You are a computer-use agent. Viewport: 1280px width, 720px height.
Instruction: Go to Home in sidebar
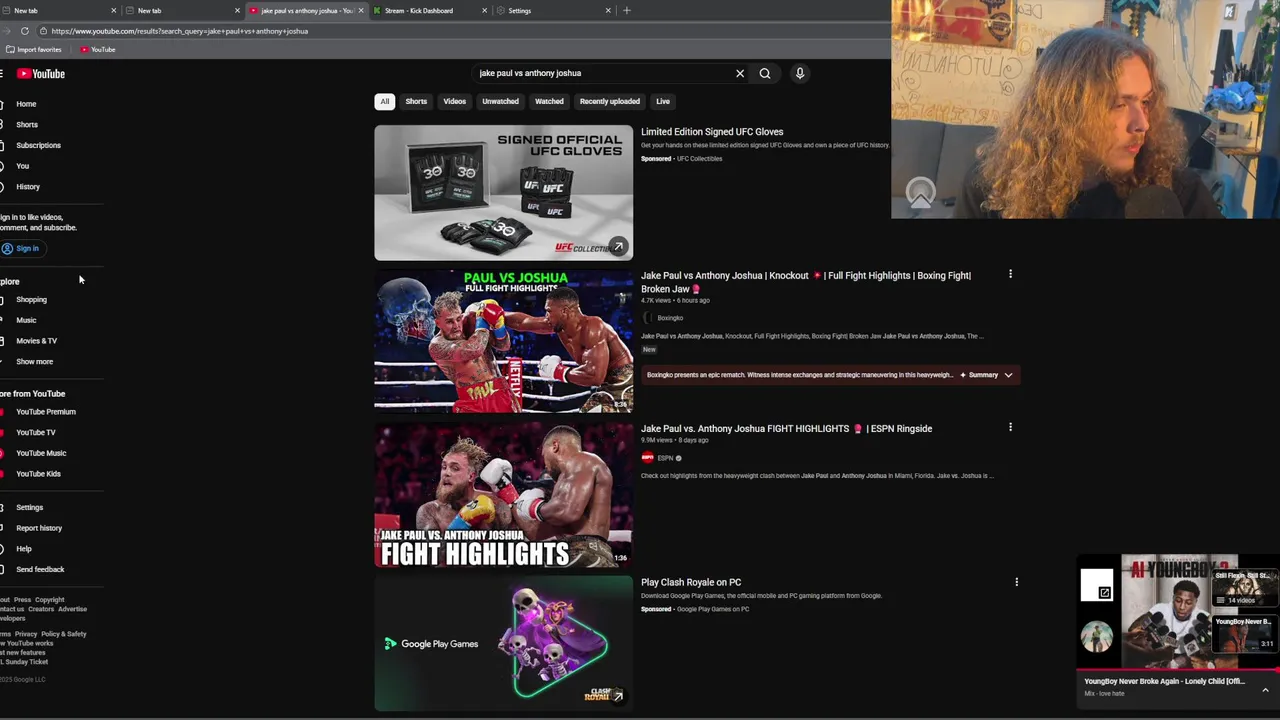(26, 104)
